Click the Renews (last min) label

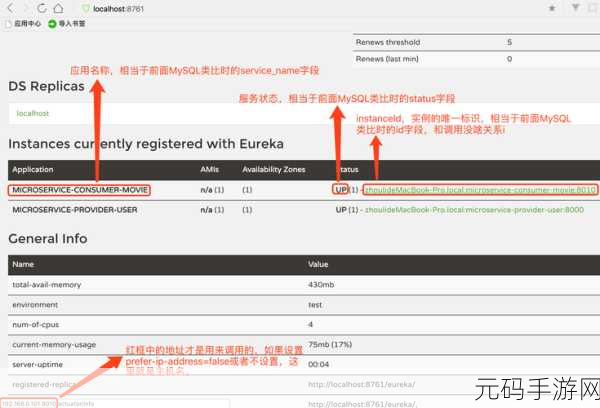click(387, 59)
